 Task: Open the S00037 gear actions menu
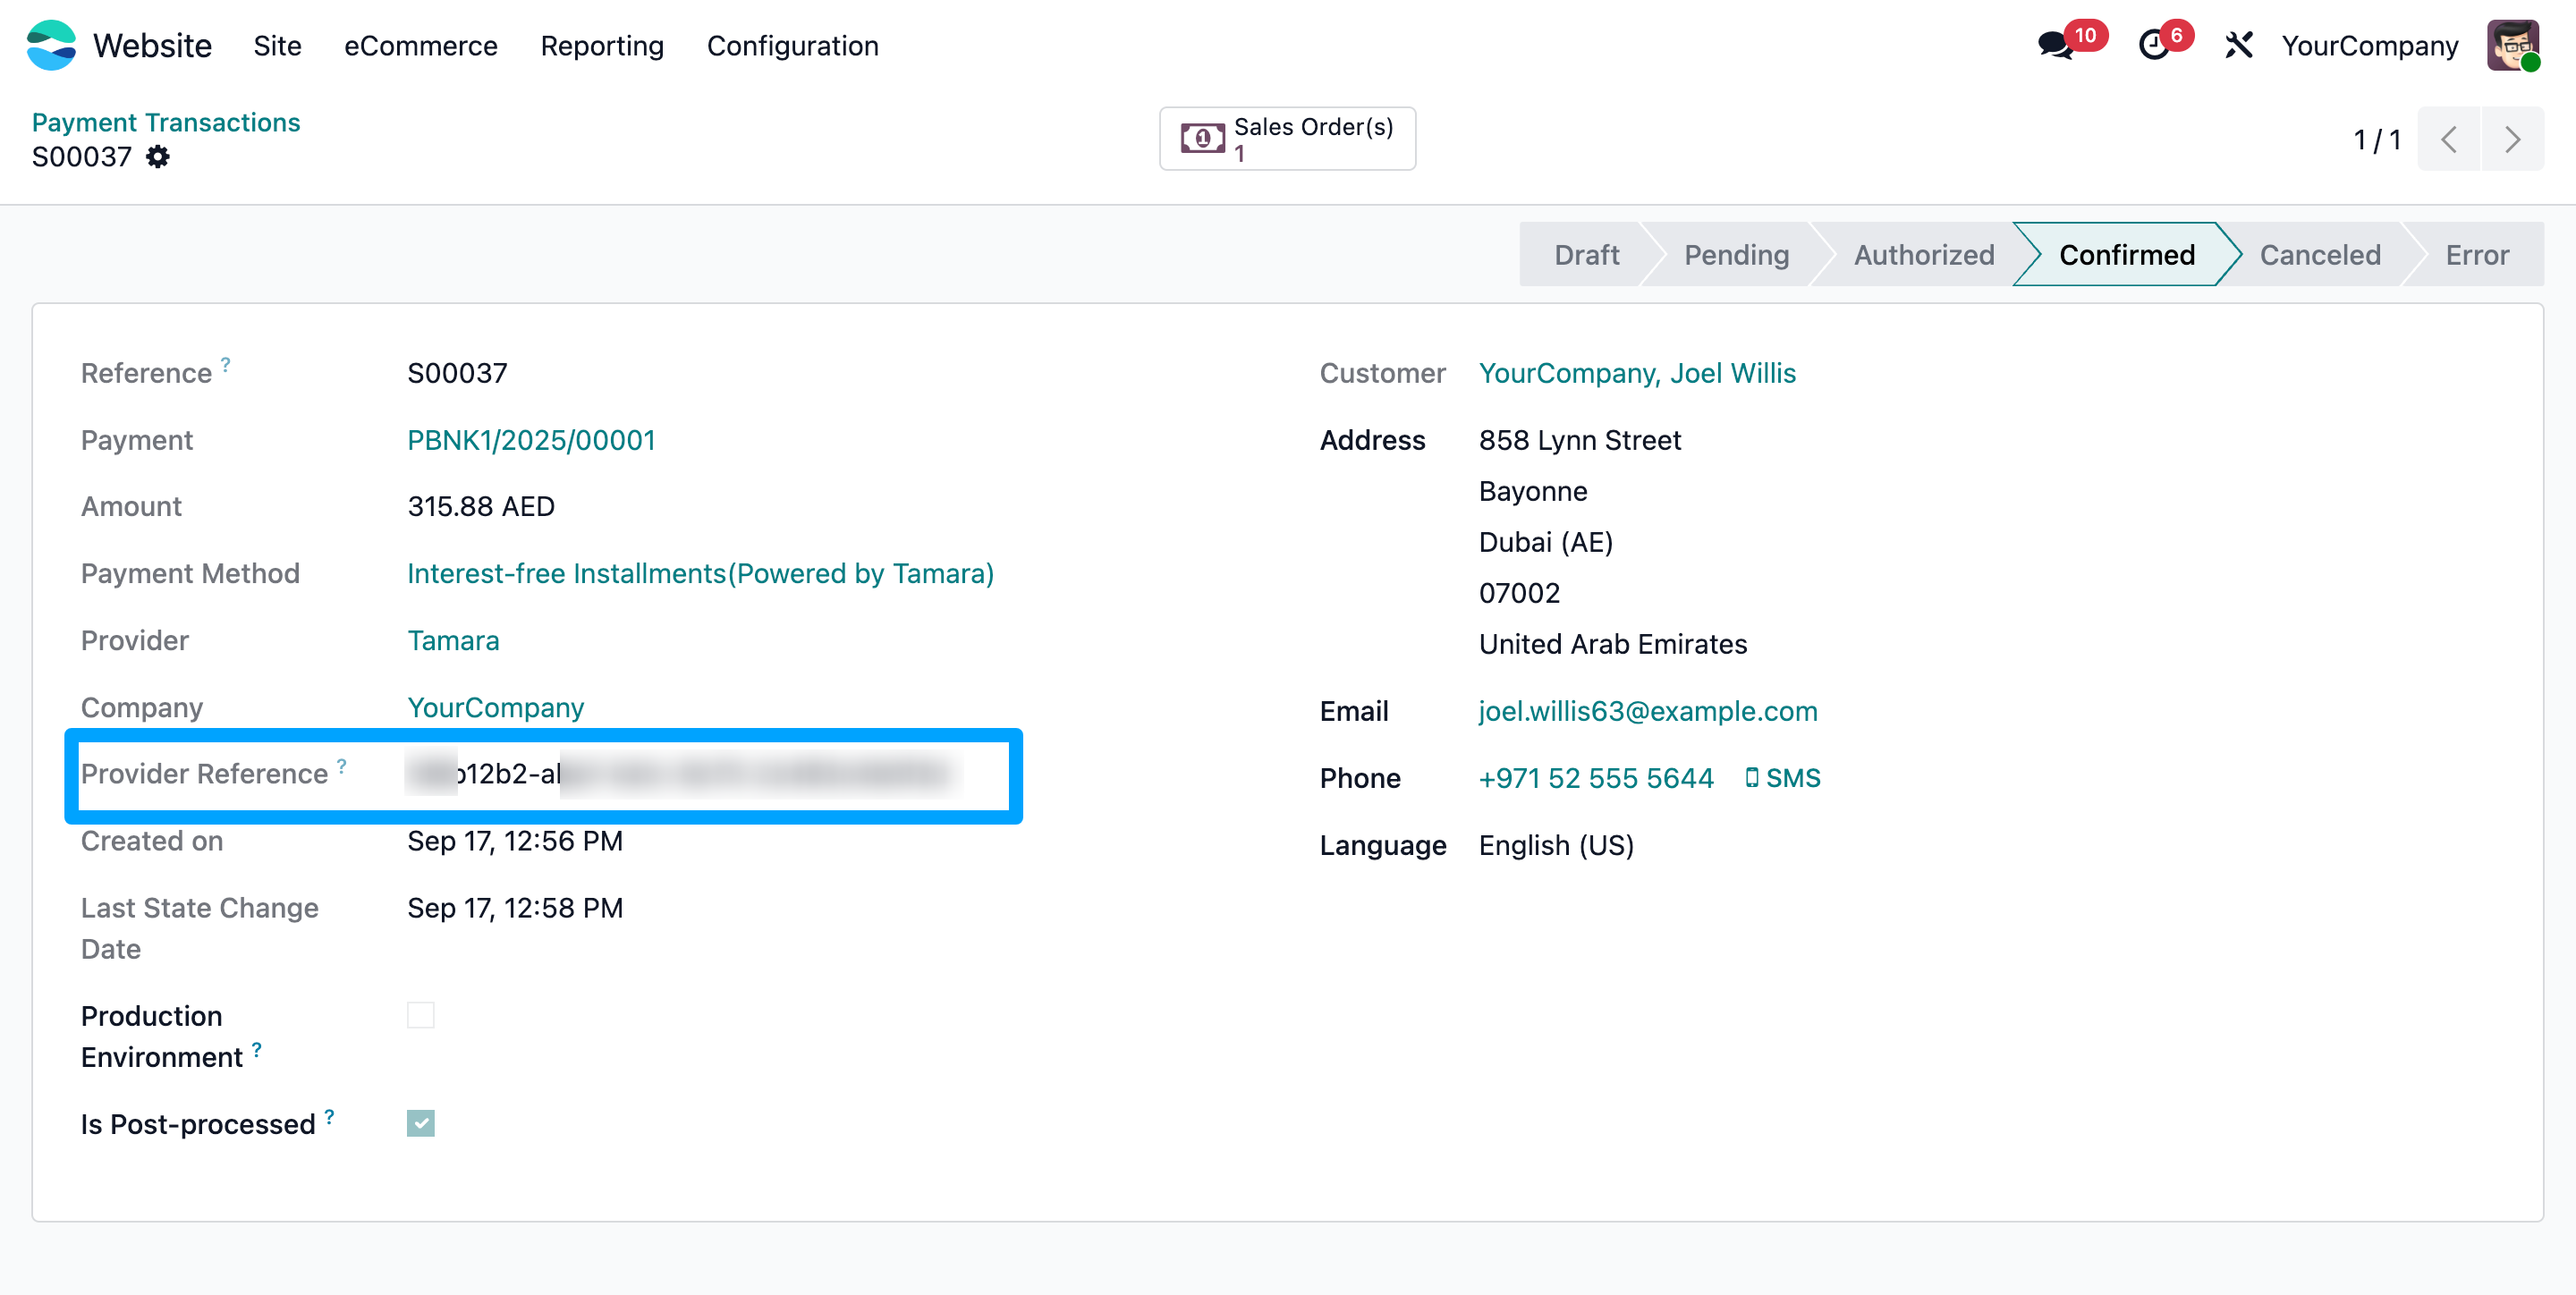click(158, 157)
